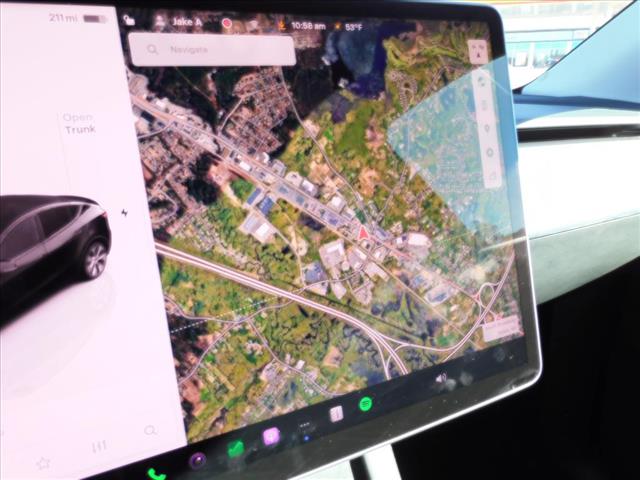This screenshot has width=640, height=480.
Task: Open the Jake A driver profile
Action: (x=179, y=22)
